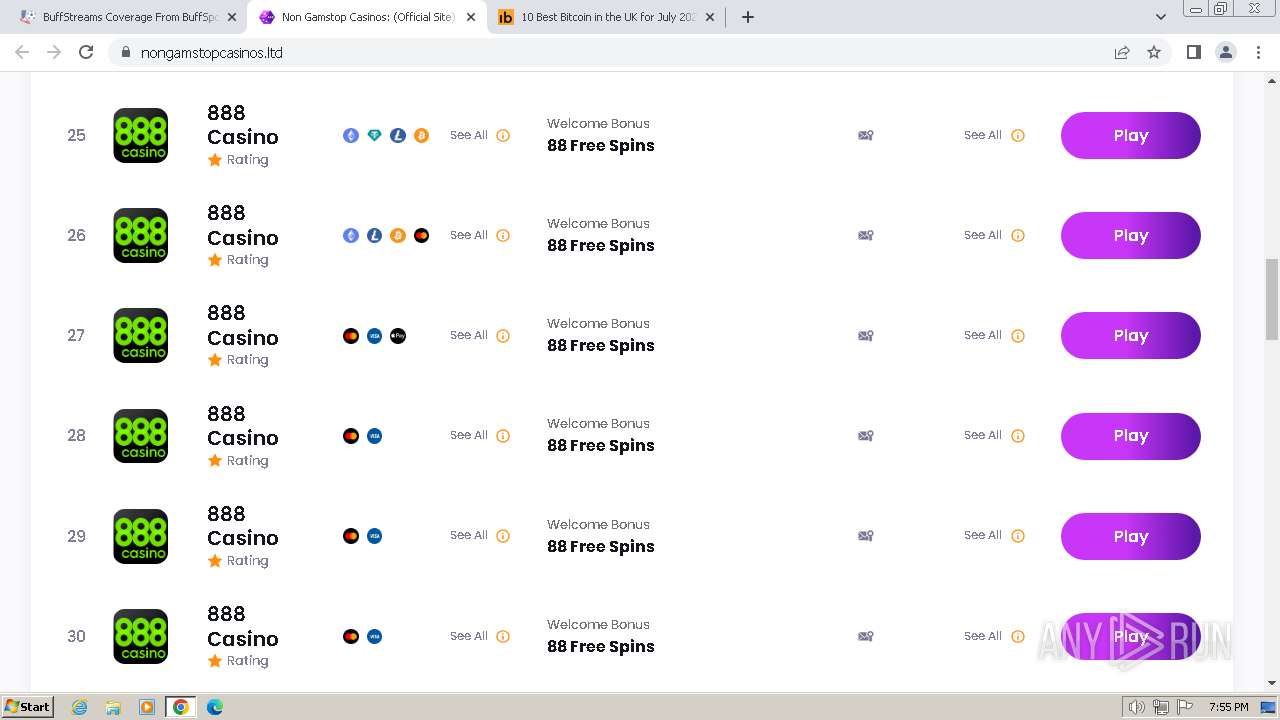1280x720 pixels.
Task: Click 88 Free Spins text in row 30
Action: [601, 646]
